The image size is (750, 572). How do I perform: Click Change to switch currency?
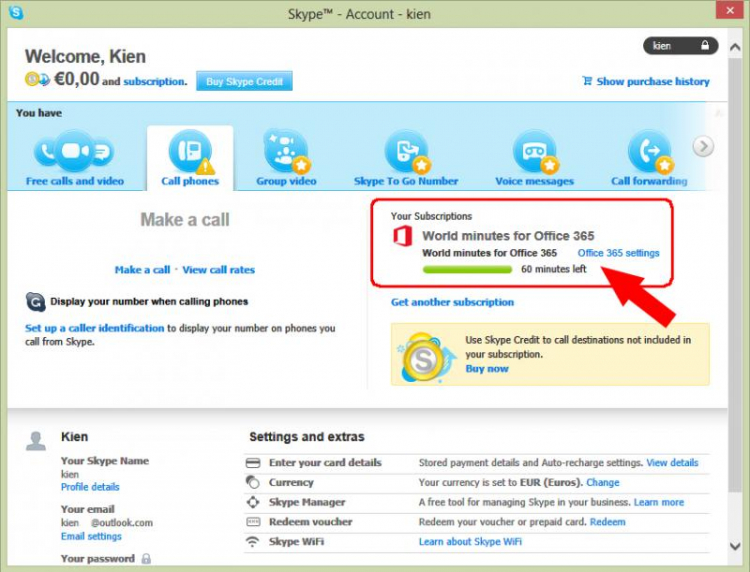[x=603, y=482]
